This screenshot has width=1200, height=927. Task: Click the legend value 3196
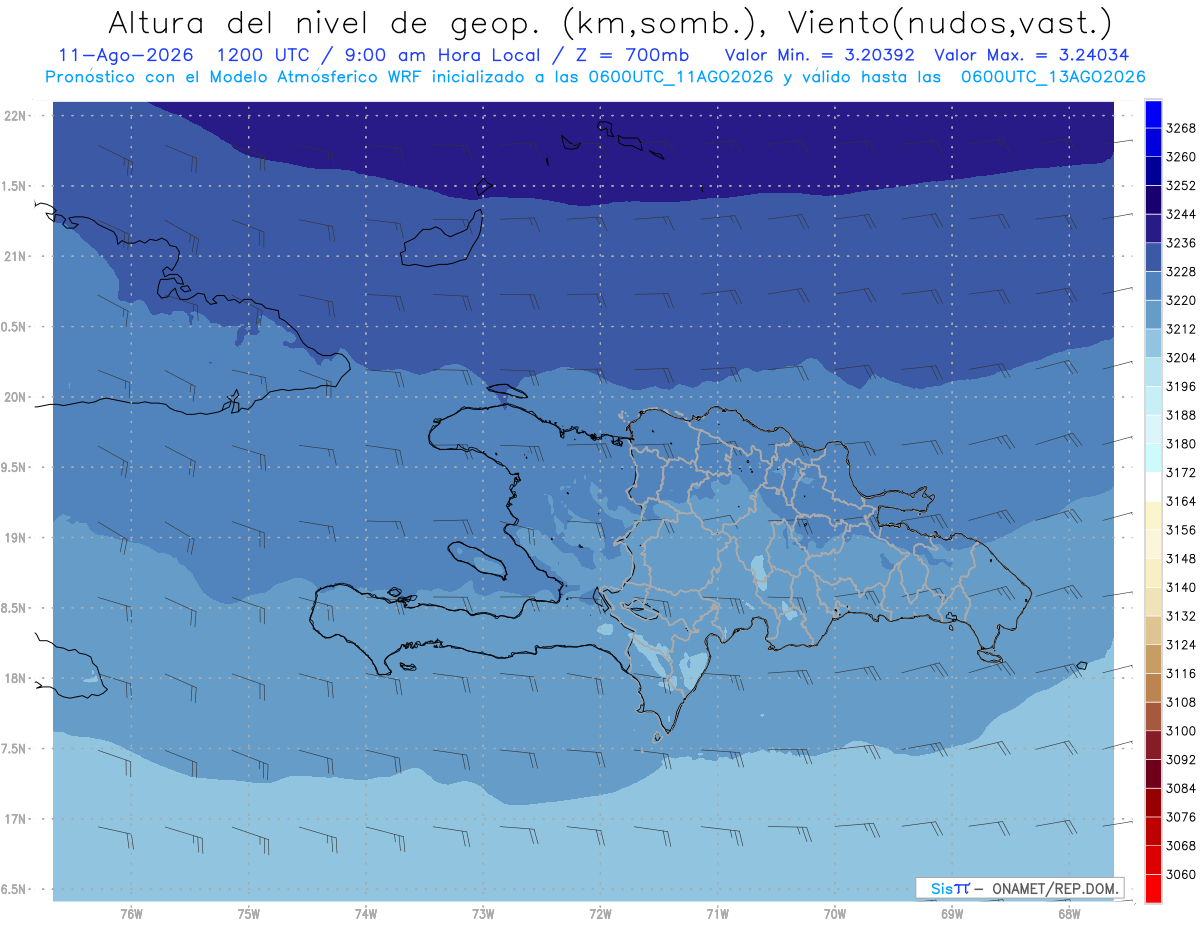[x=1181, y=387]
